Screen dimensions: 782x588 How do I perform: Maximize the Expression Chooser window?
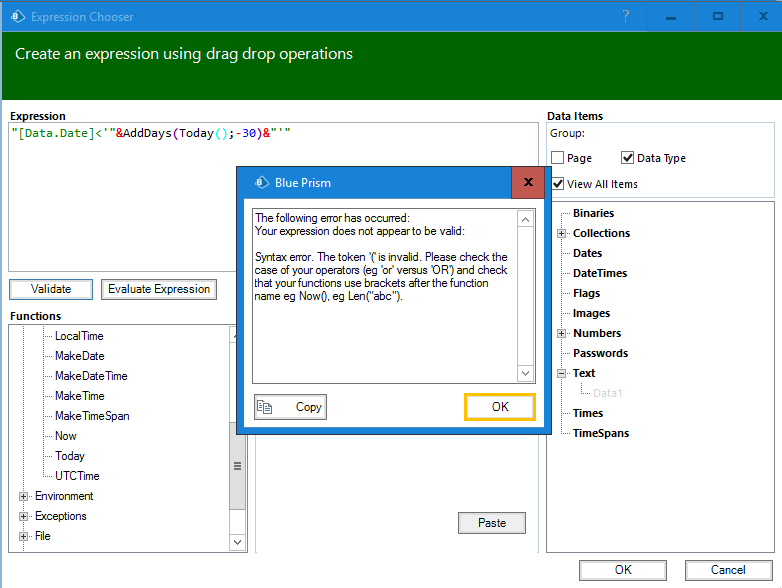[x=718, y=16]
